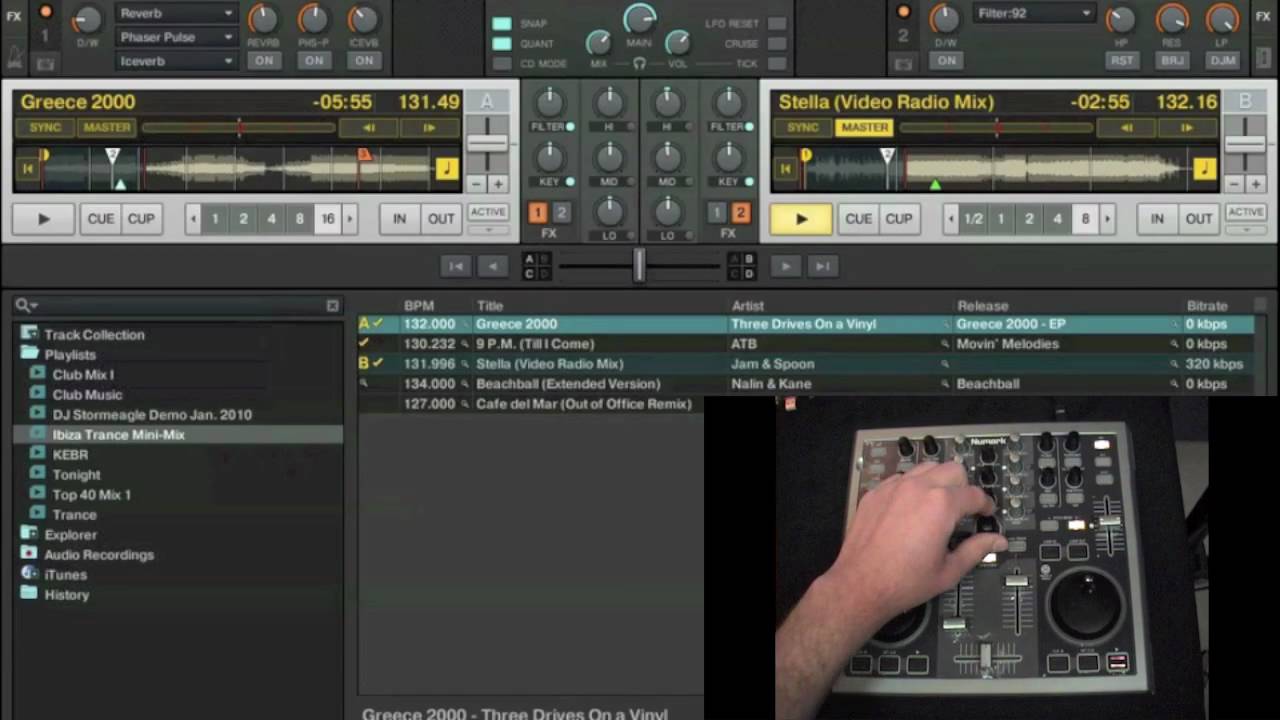Show smaller loop sizes on deck A

[193, 219]
